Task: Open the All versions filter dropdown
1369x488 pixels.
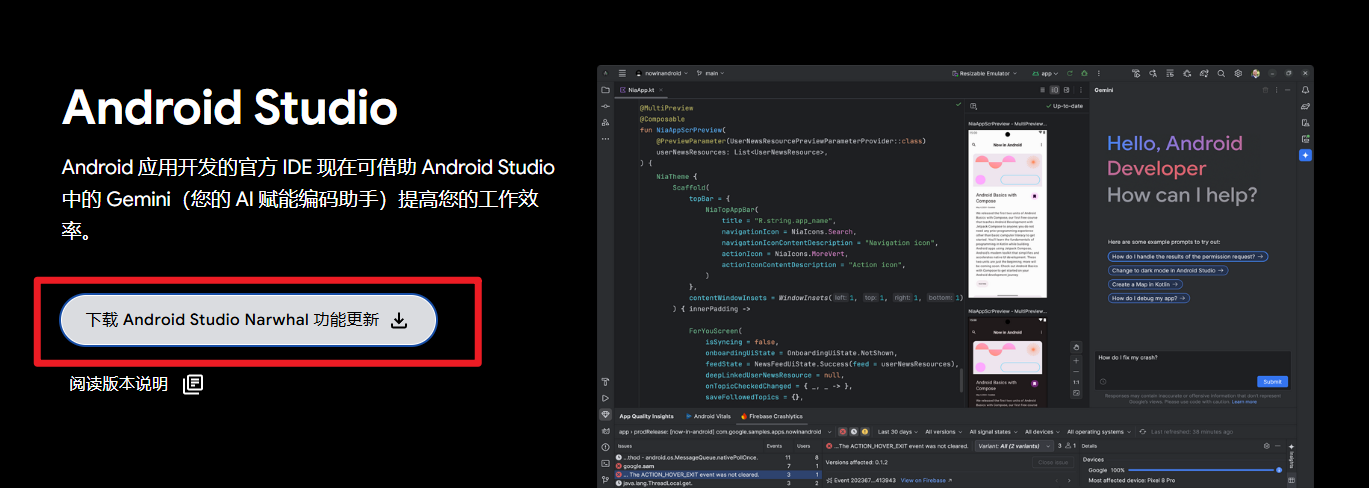Action: (x=944, y=432)
